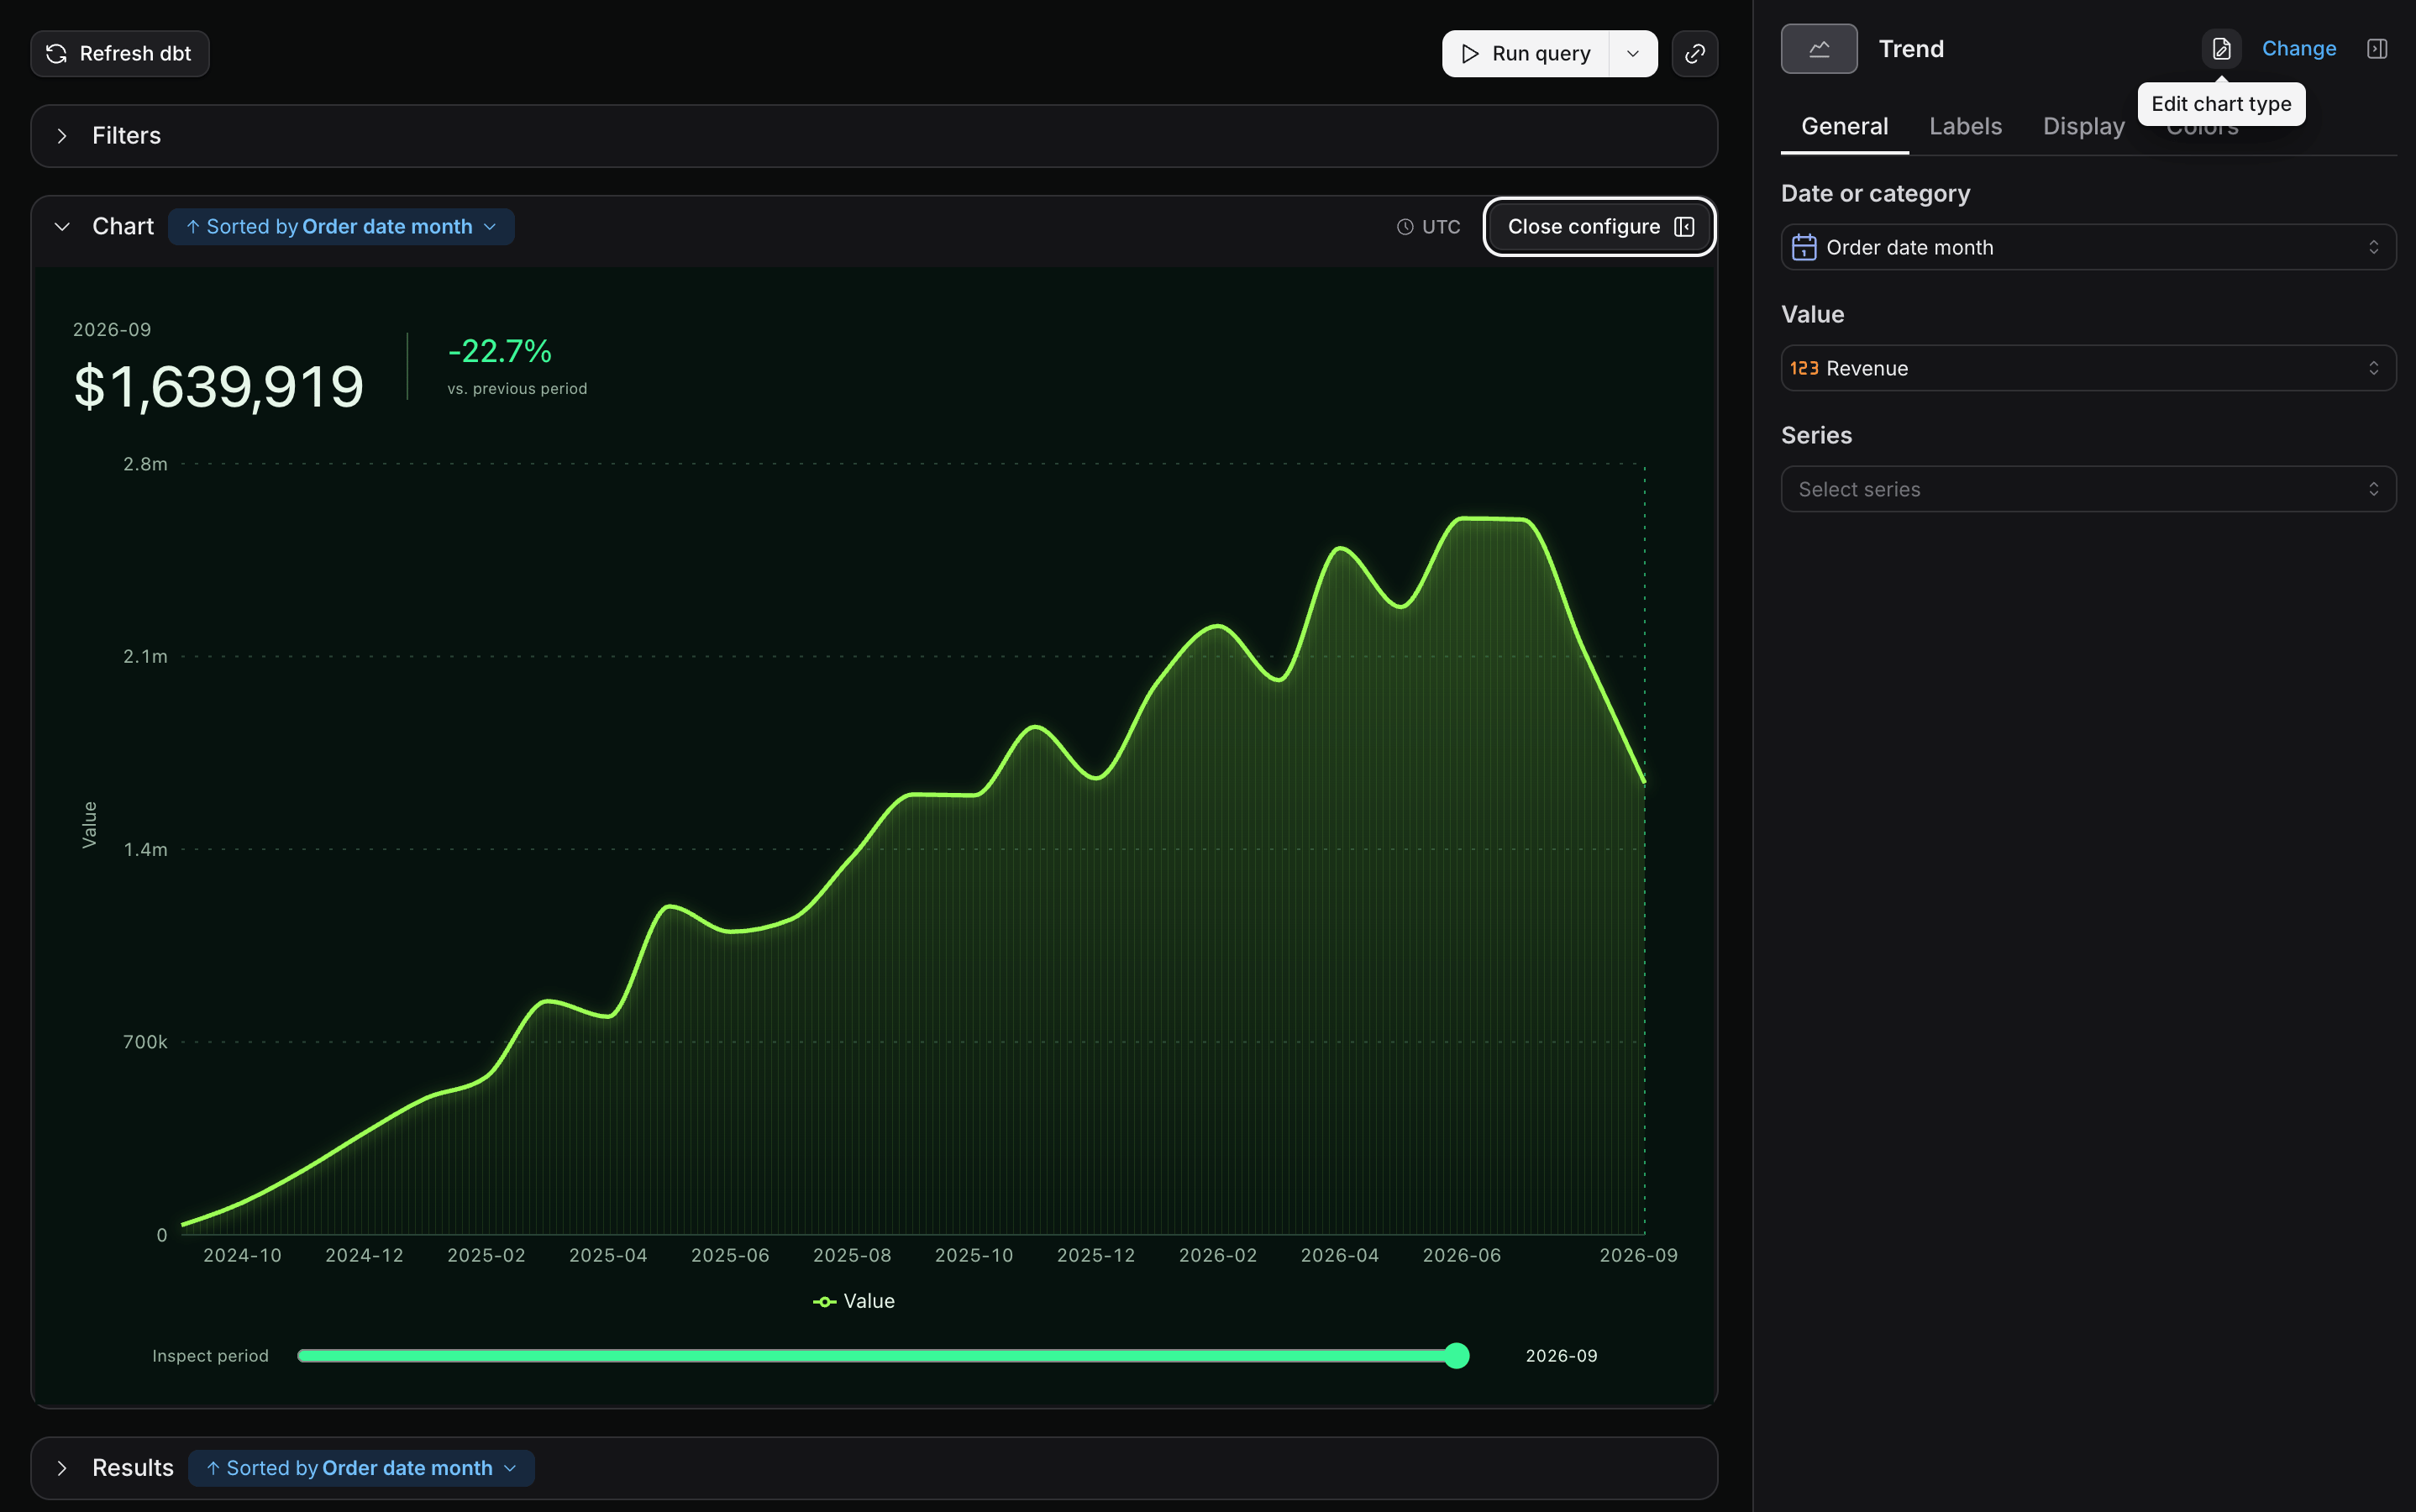Viewport: 2416px width, 1512px height.
Task: Run the query
Action: 1525,53
